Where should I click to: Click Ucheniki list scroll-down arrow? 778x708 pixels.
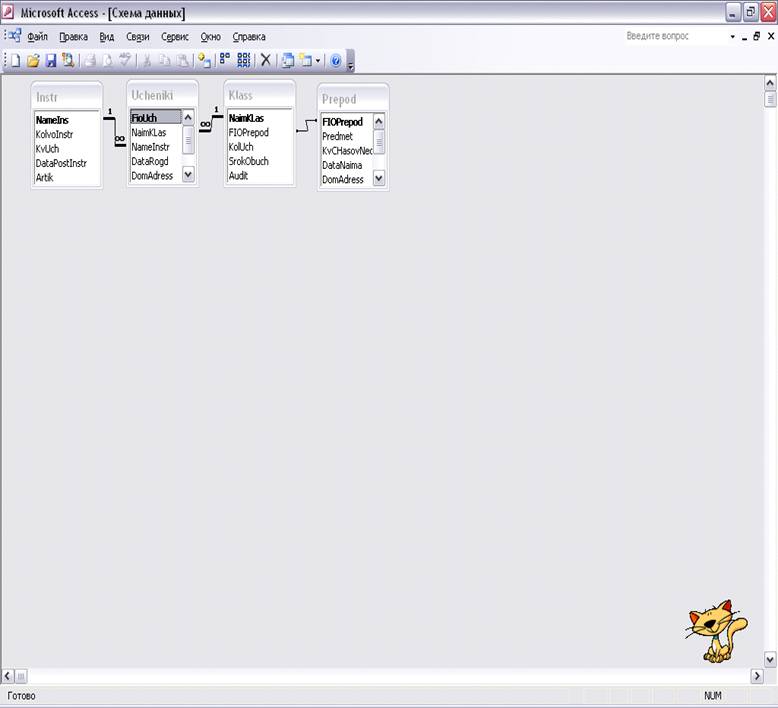coord(188,174)
